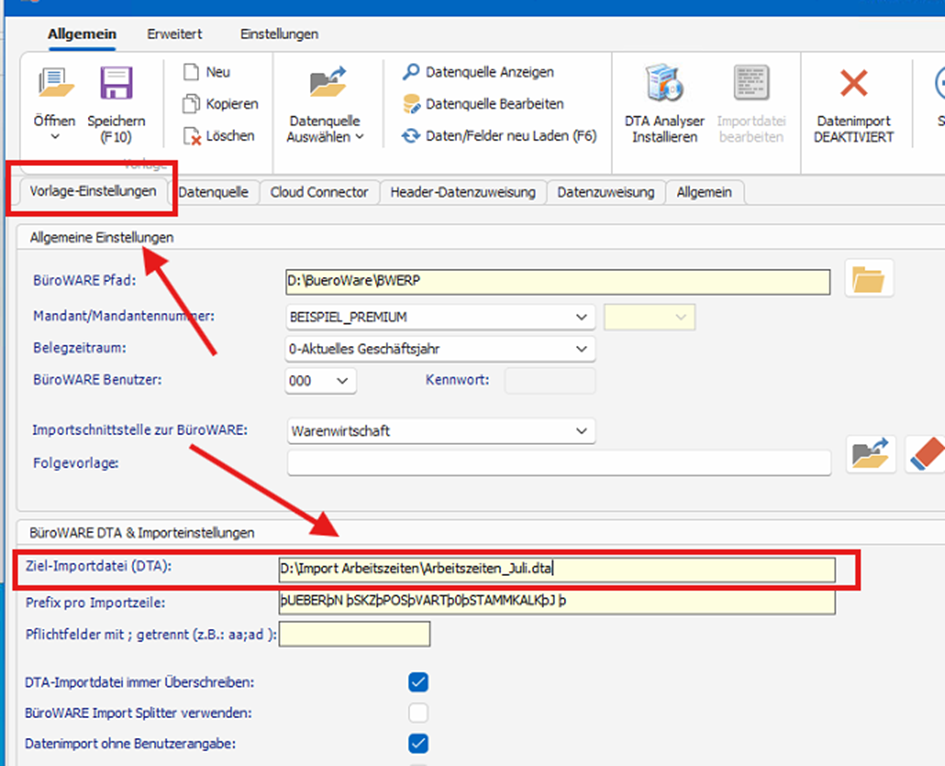Open the Mandantennummer yellow dropdown
The height and width of the screenshot is (766, 945).
[650, 318]
